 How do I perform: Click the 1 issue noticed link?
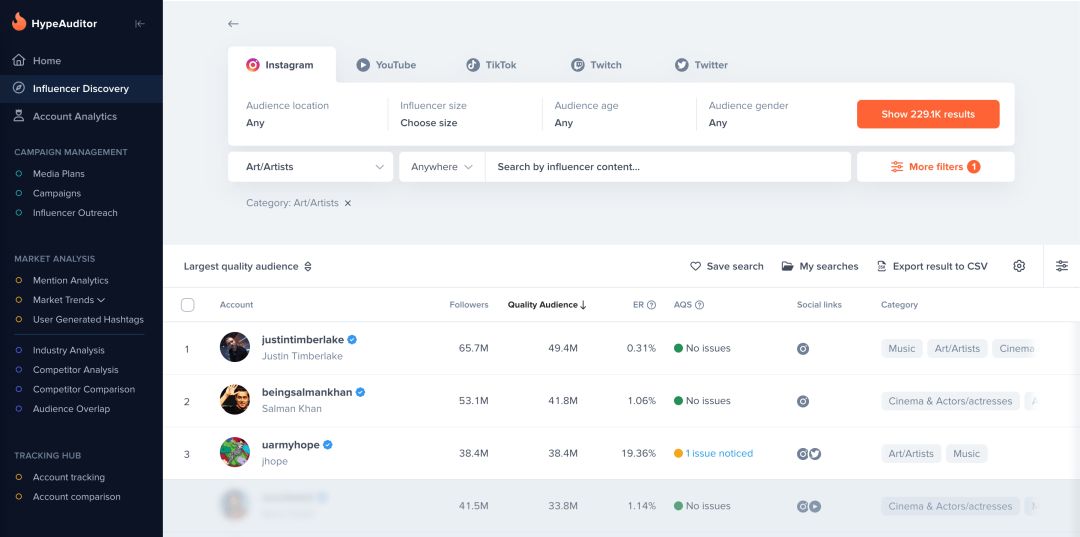[719, 454]
